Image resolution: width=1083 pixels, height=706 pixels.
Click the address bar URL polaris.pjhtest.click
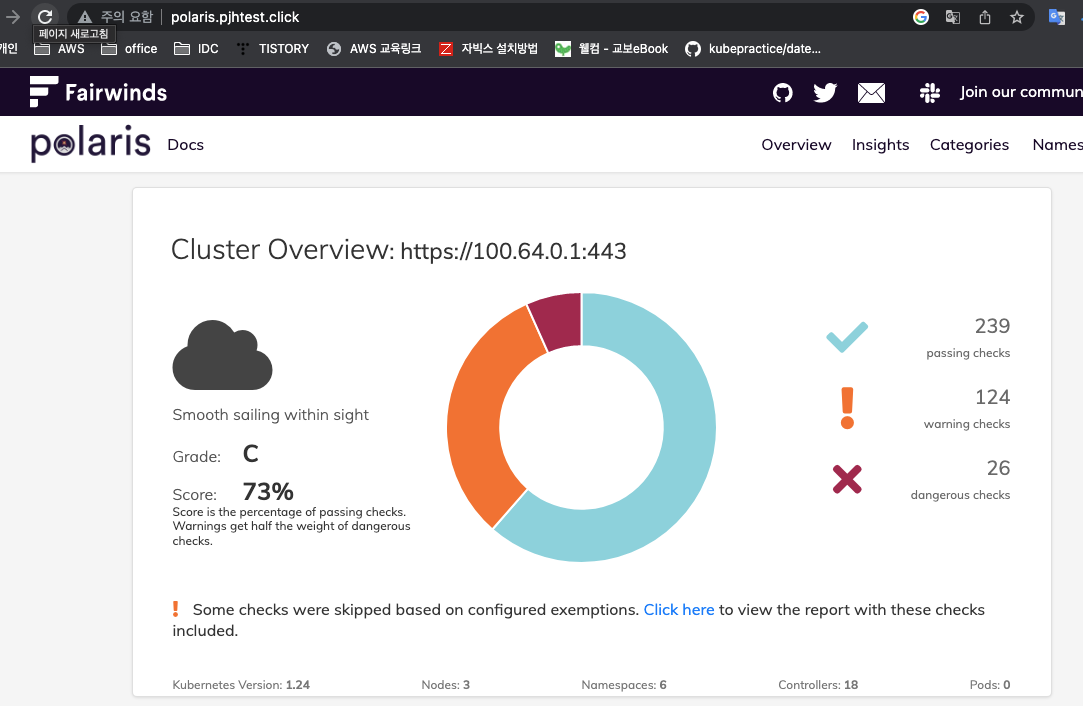click(x=235, y=17)
